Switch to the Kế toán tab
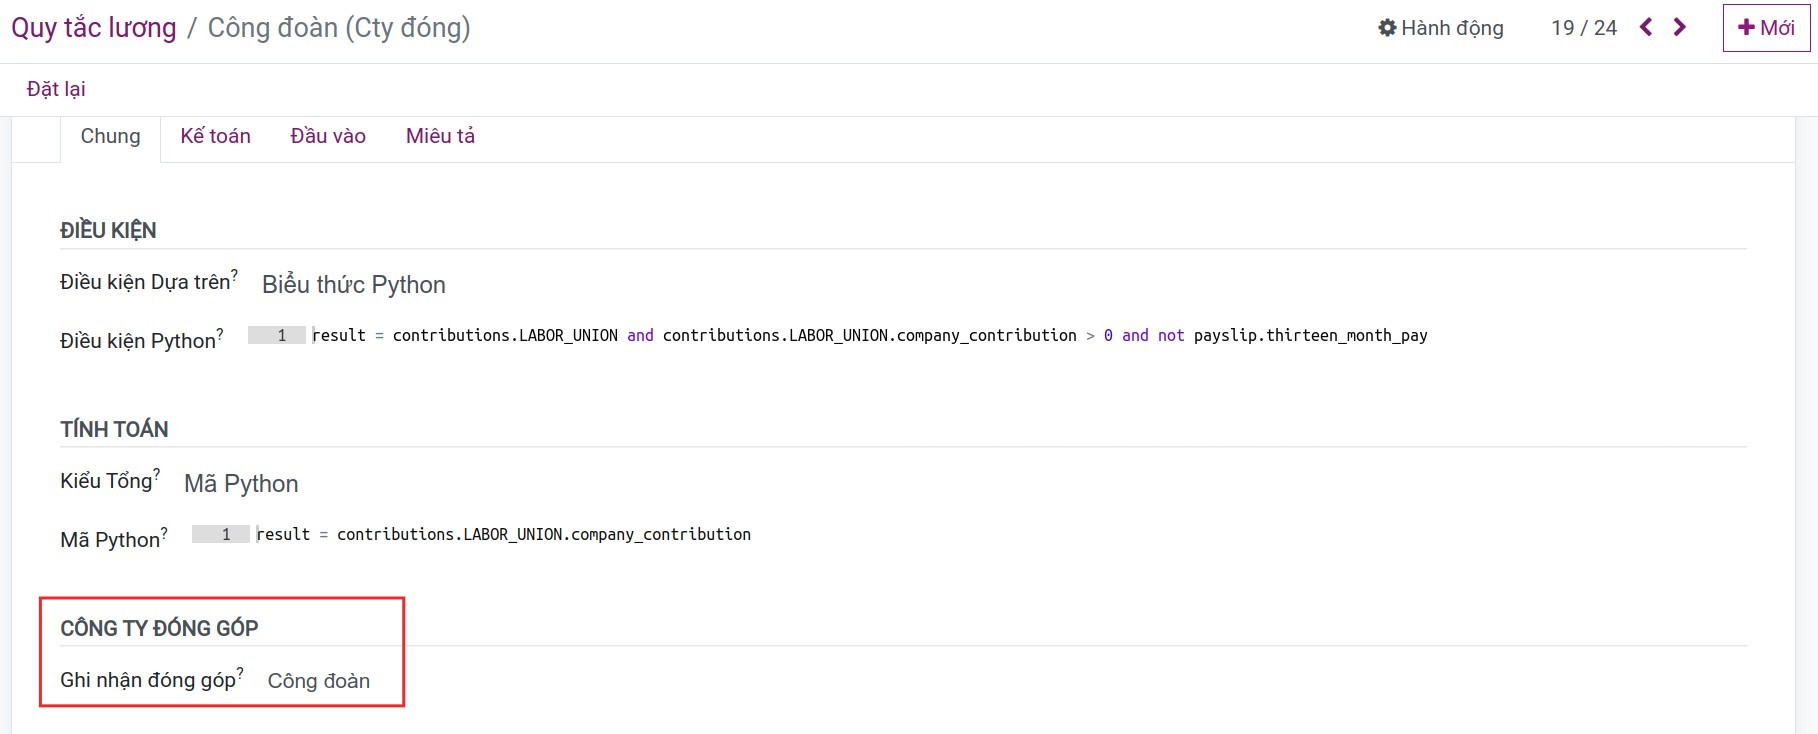Image resolution: width=1818 pixels, height=734 pixels. (215, 136)
